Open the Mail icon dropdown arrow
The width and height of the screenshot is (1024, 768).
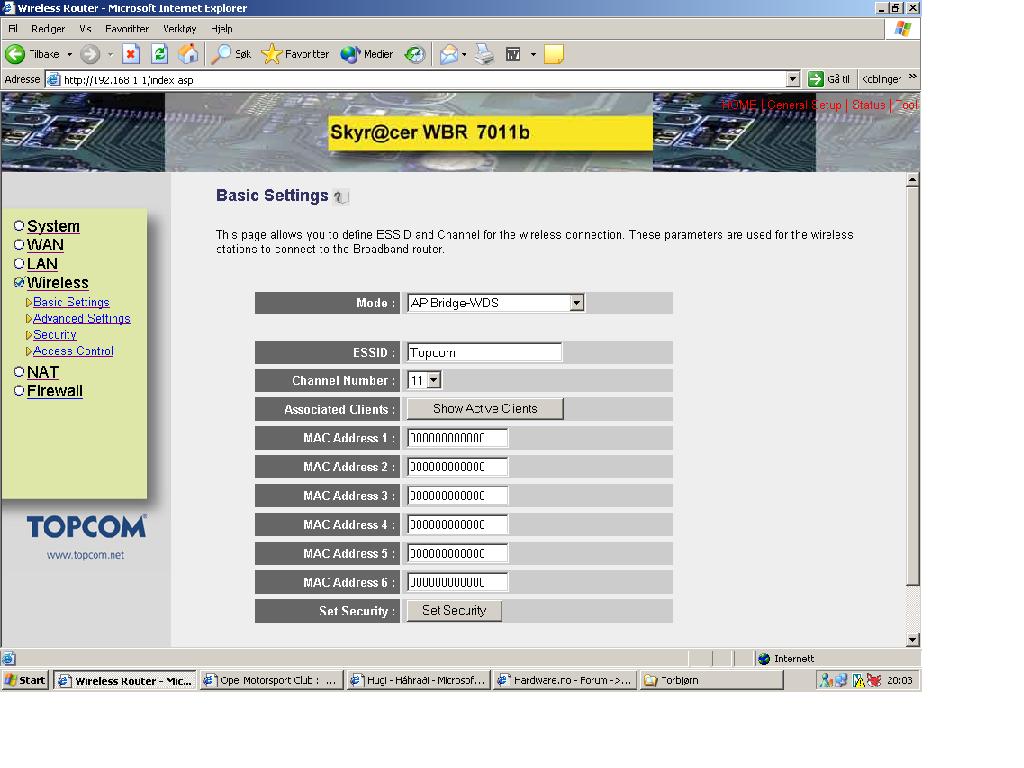click(464, 54)
